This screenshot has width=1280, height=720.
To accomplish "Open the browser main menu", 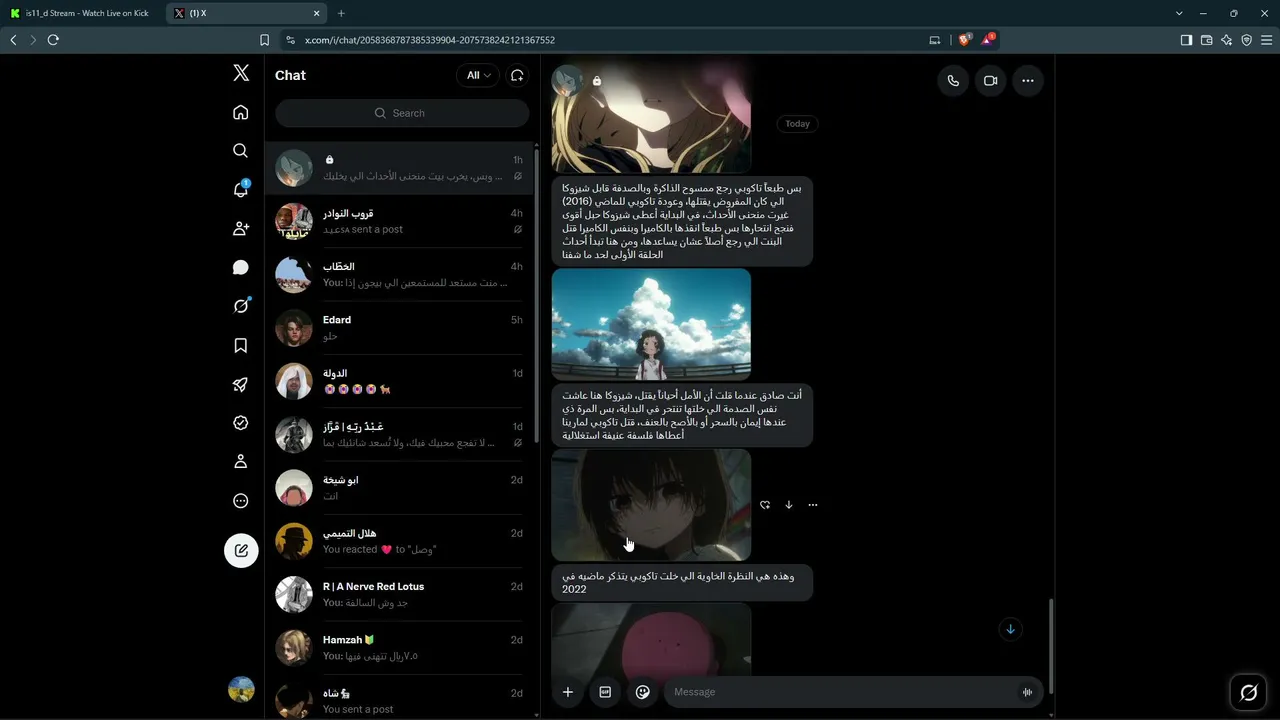I will (1267, 40).
